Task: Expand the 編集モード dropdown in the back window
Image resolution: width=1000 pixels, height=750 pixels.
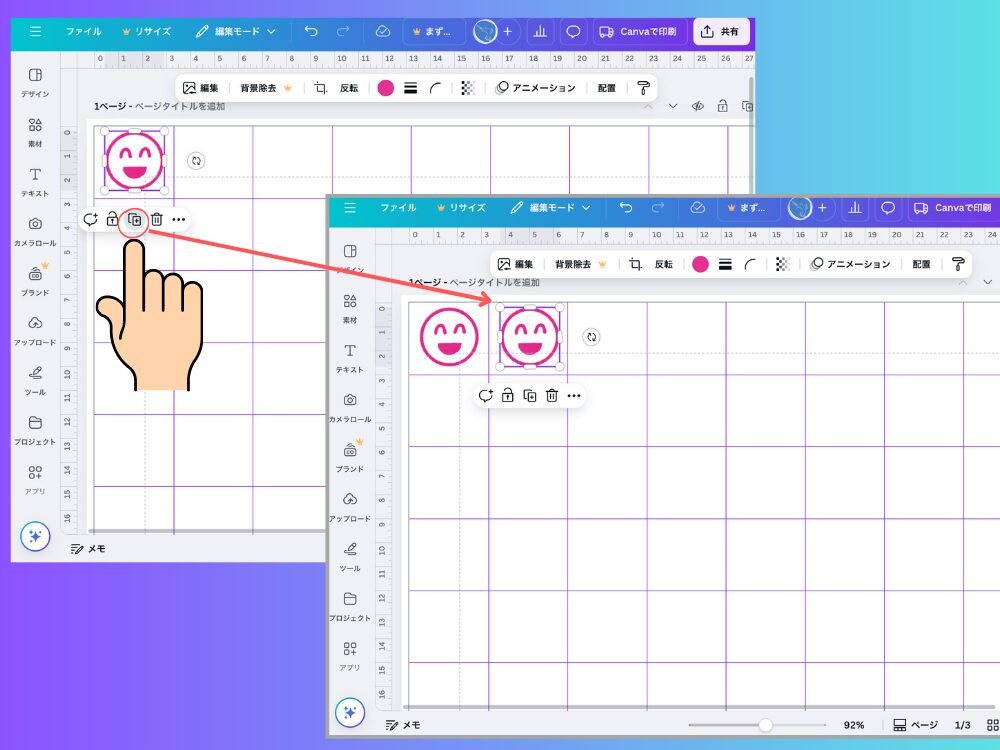Action: 236,32
